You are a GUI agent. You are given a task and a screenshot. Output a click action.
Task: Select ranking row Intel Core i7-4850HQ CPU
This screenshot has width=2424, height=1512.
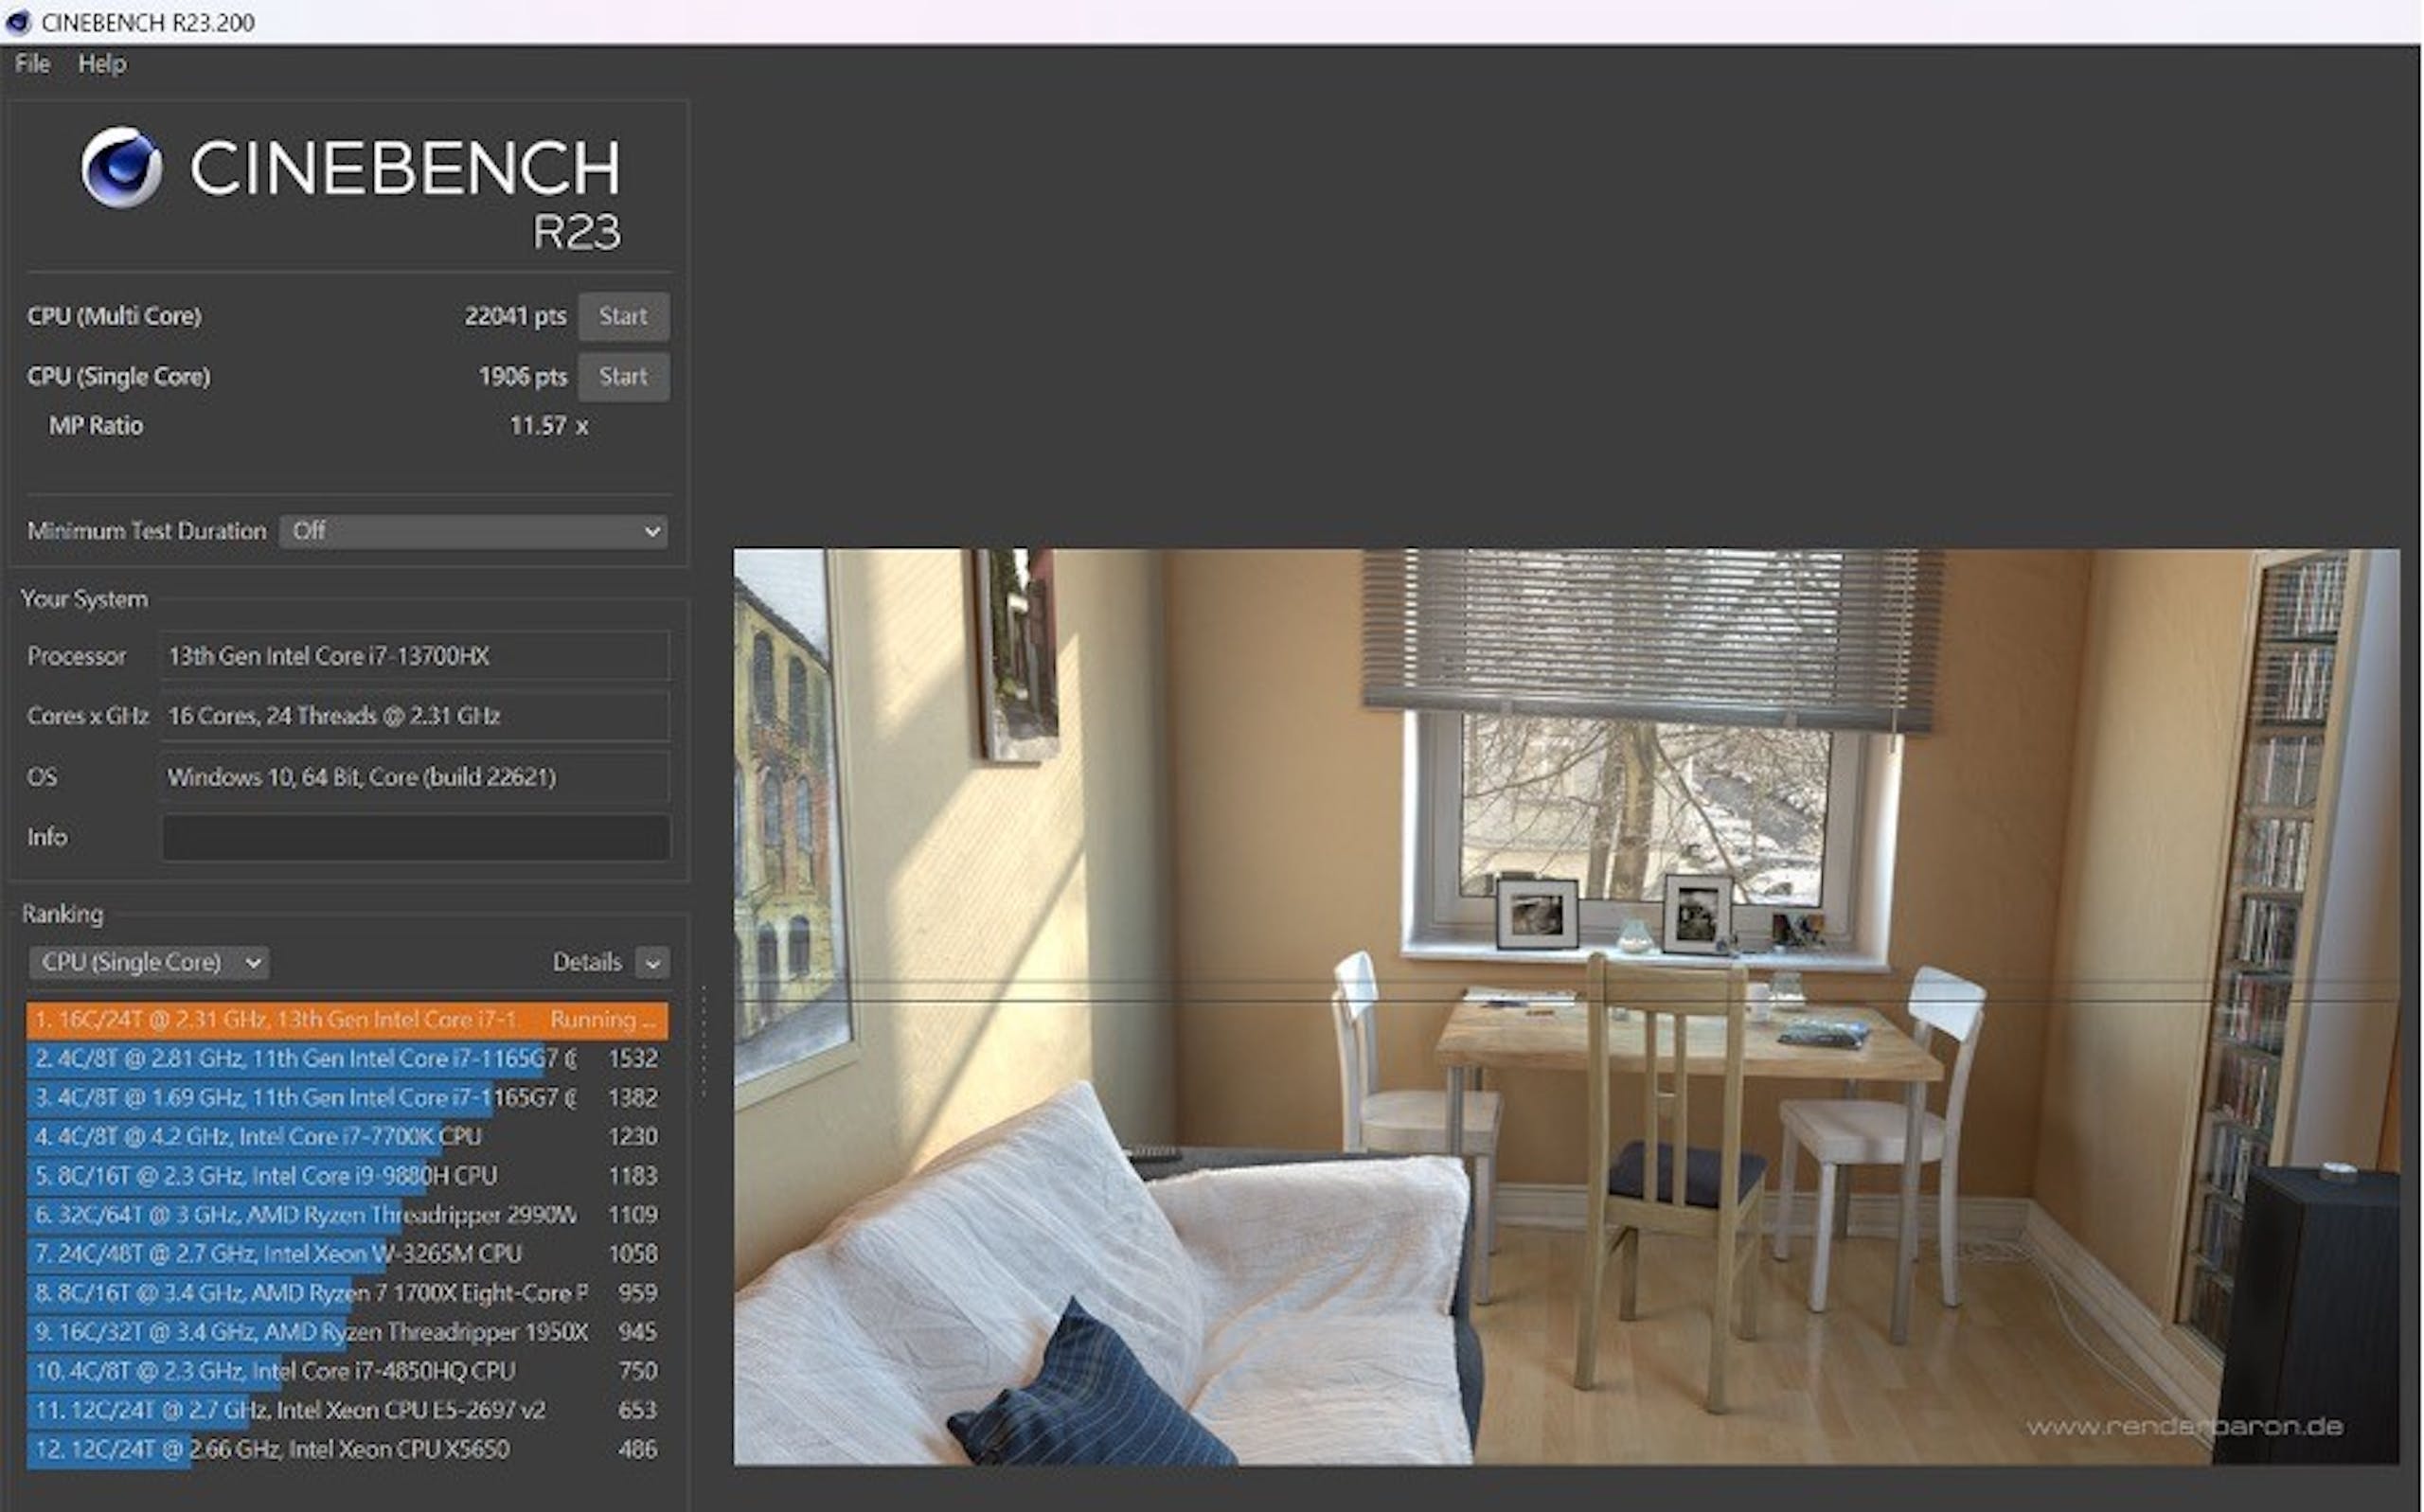coord(347,1371)
